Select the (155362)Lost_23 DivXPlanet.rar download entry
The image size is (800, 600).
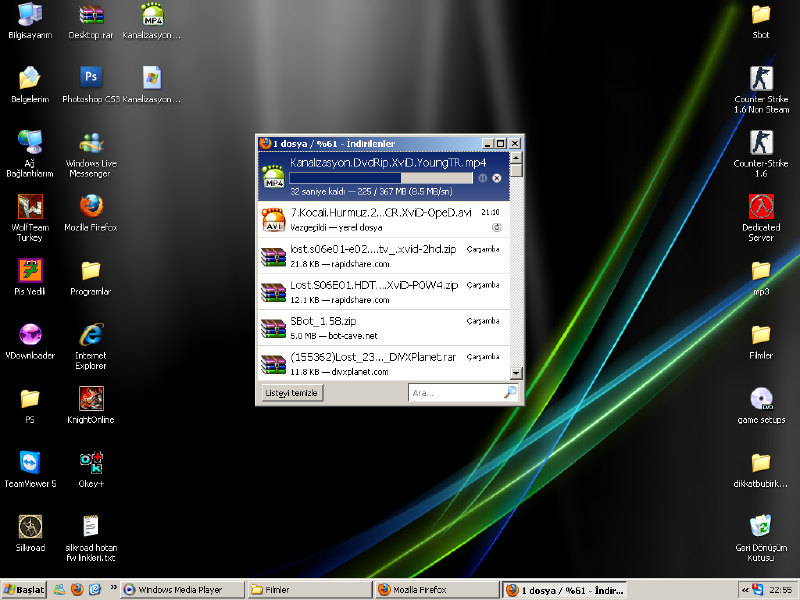click(x=384, y=363)
